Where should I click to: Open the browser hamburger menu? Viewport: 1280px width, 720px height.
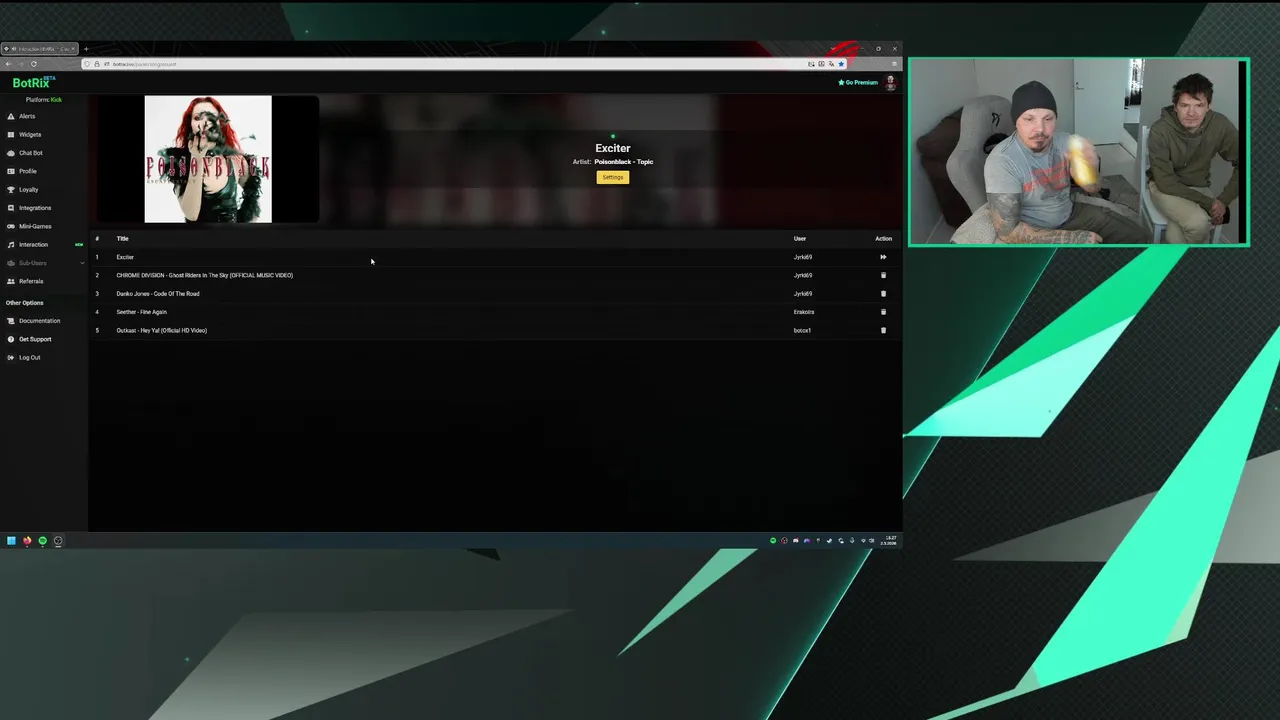pyautogui.click(x=894, y=64)
